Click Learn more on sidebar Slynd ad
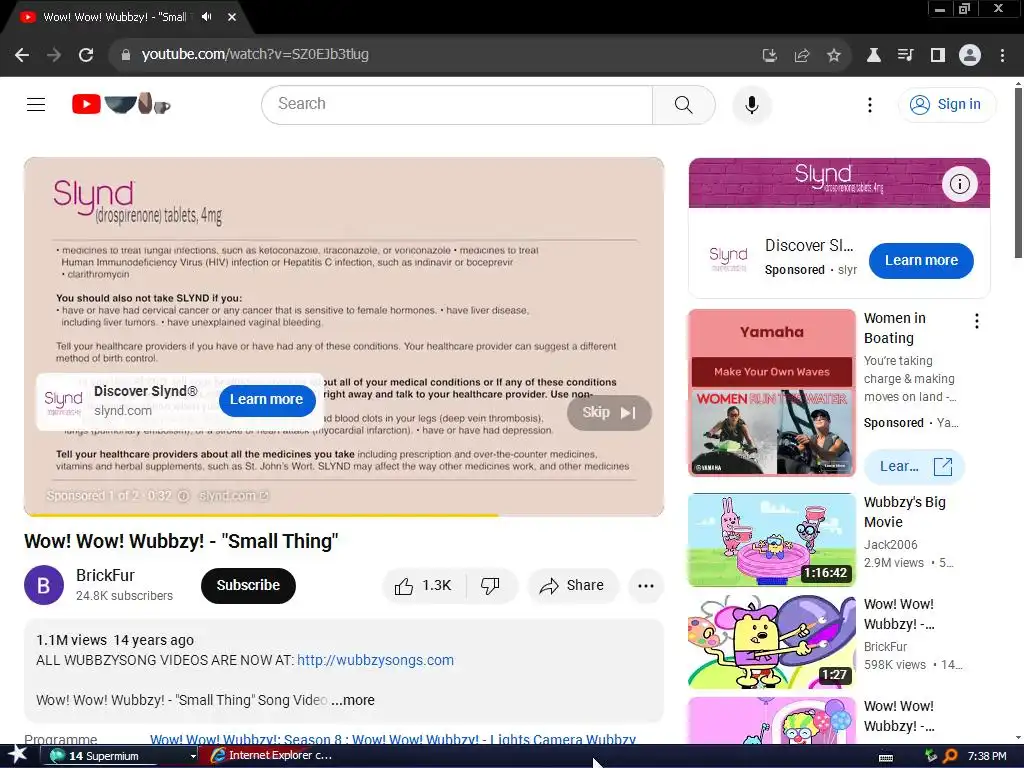1024x768 pixels. [921, 261]
